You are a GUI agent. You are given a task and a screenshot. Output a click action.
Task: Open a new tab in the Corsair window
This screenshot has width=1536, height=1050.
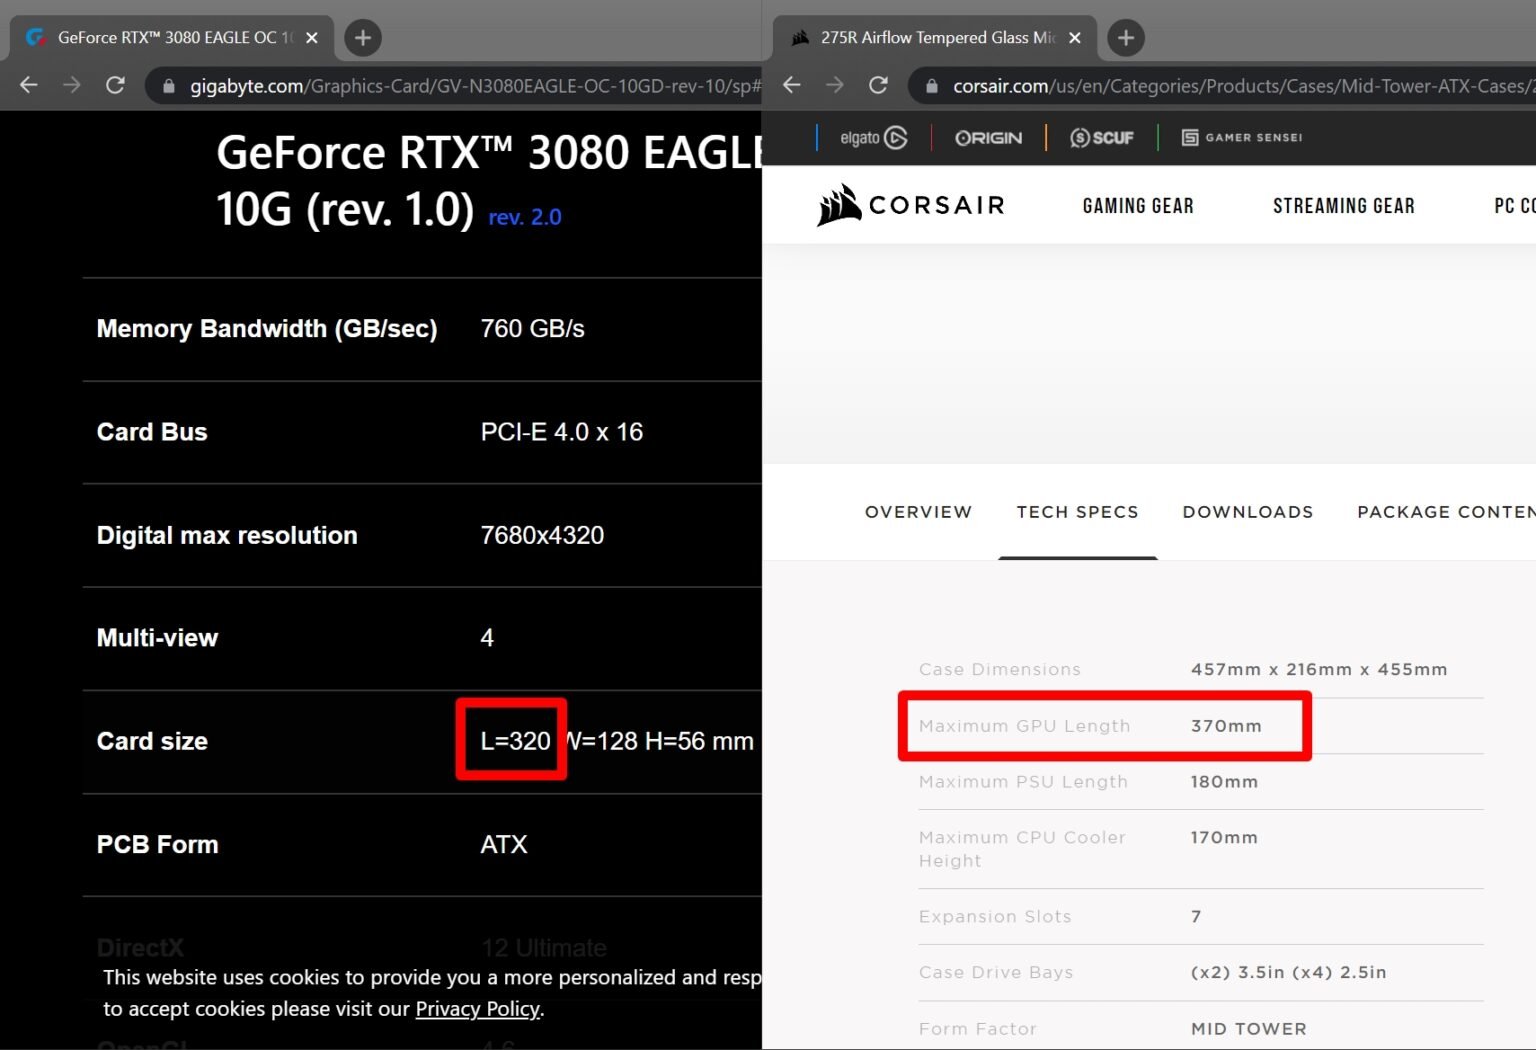1125,37
